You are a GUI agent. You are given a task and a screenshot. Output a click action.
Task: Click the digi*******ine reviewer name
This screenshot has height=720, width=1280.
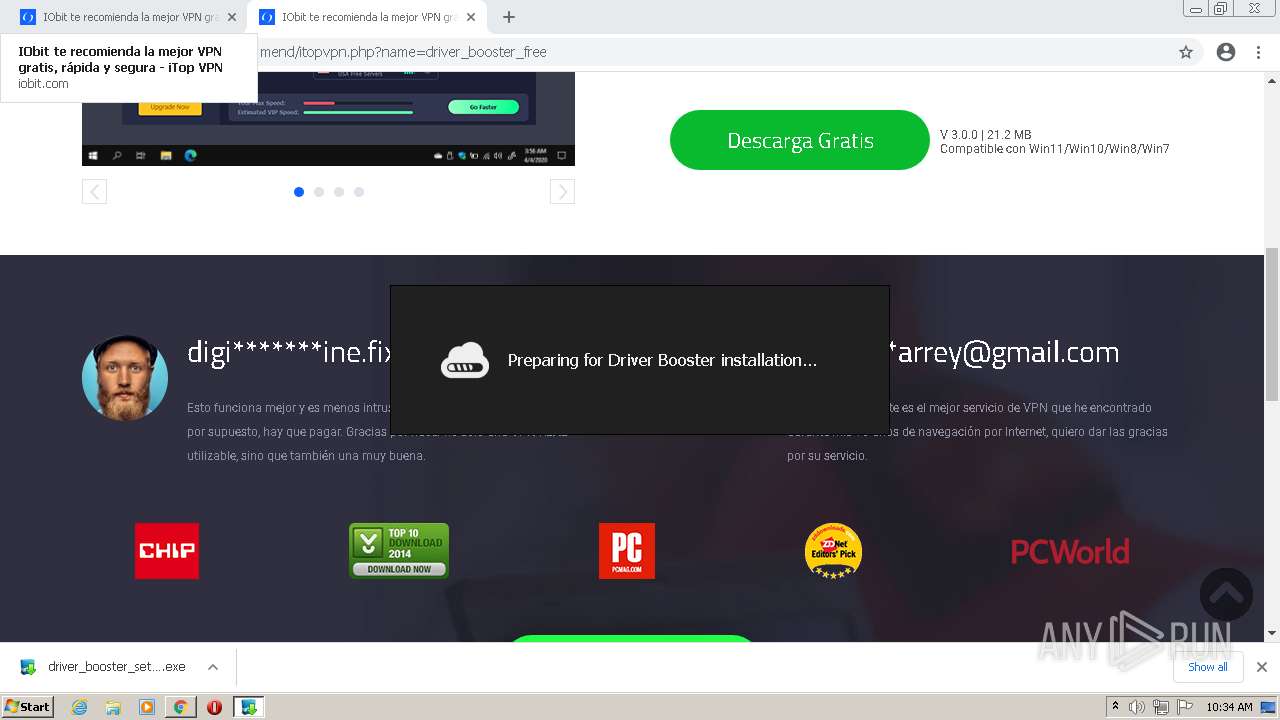[x=288, y=352]
